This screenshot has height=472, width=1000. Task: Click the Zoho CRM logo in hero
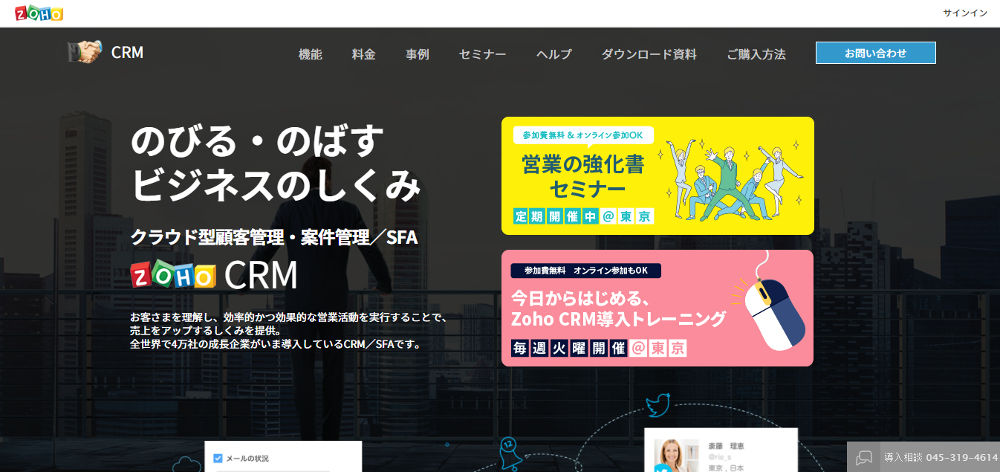tap(214, 275)
